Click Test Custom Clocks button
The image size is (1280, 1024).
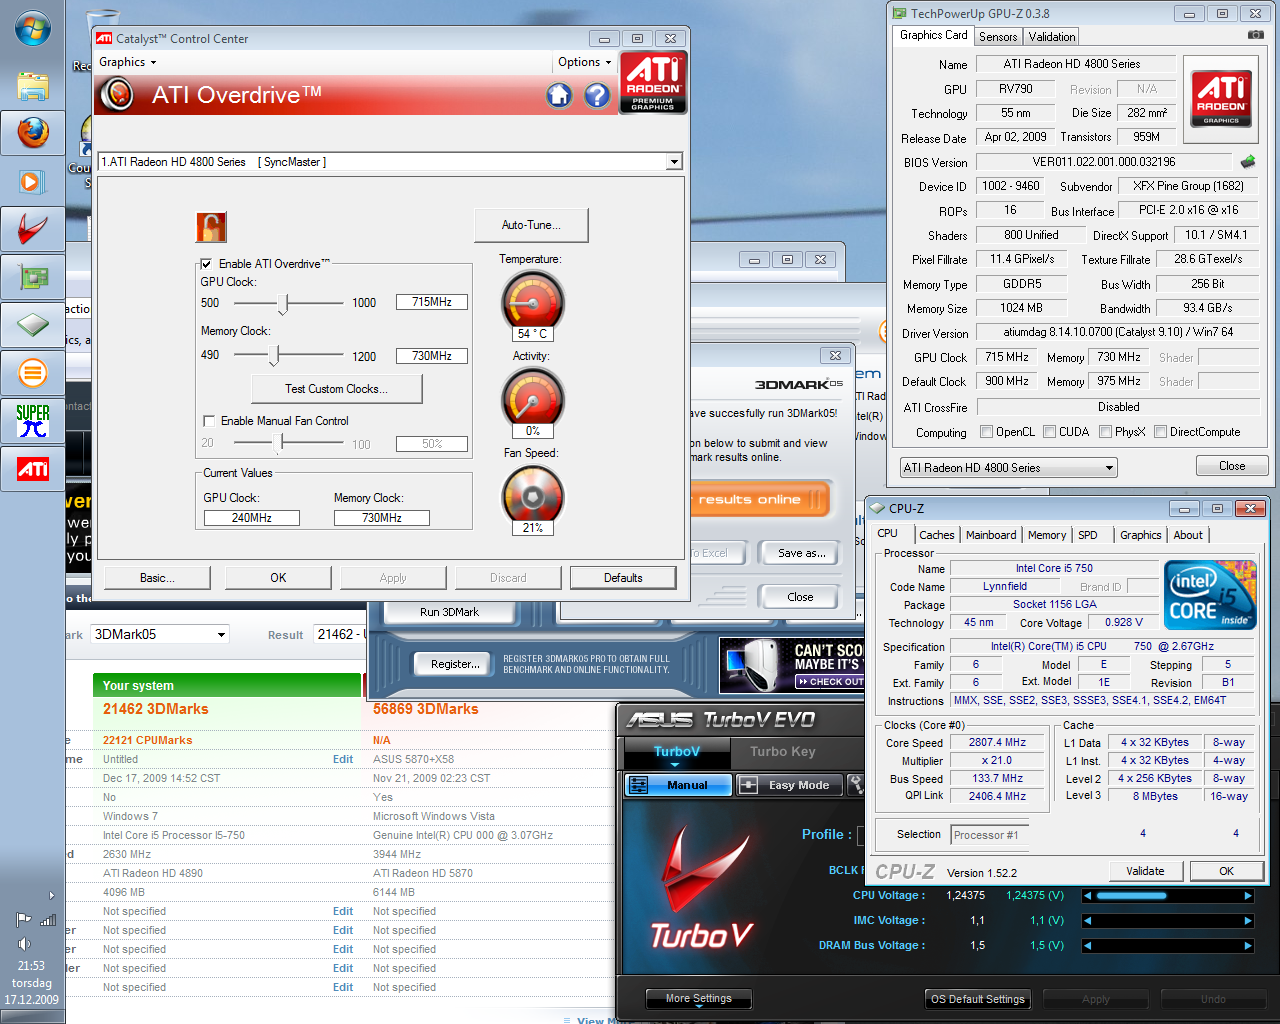coord(336,389)
